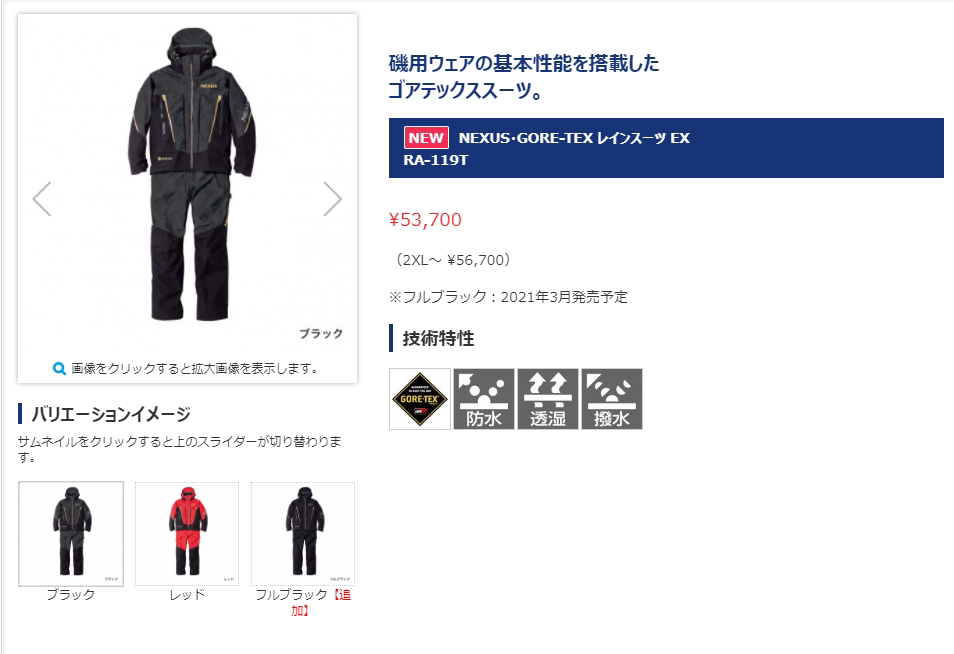Image resolution: width=954 pixels, height=654 pixels.
Task: Click the 透湿 breathable feature icon
Action: click(x=548, y=399)
